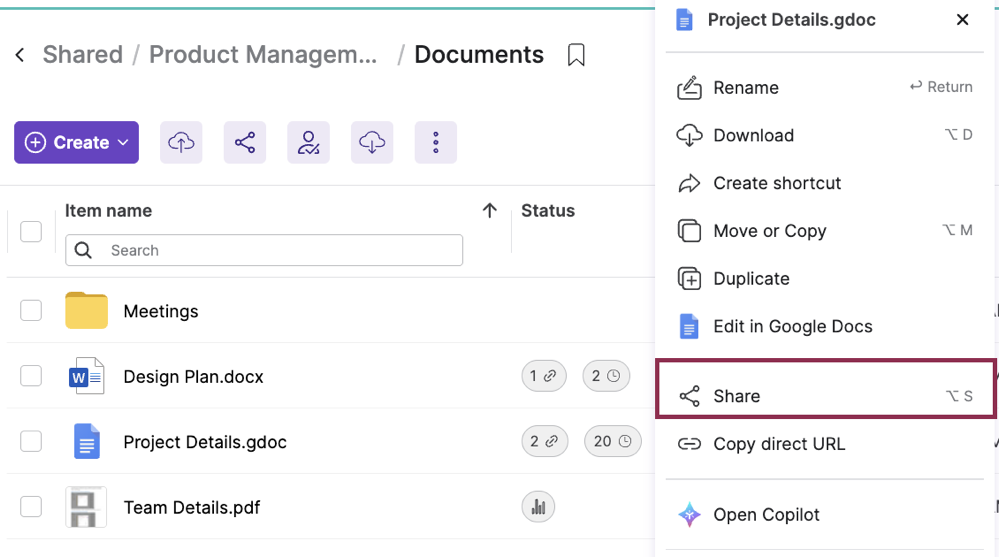Viewport: 999px width, 557px height.
Task: Click the 20 versions badge on Project Details
Action: click(612, 442)
